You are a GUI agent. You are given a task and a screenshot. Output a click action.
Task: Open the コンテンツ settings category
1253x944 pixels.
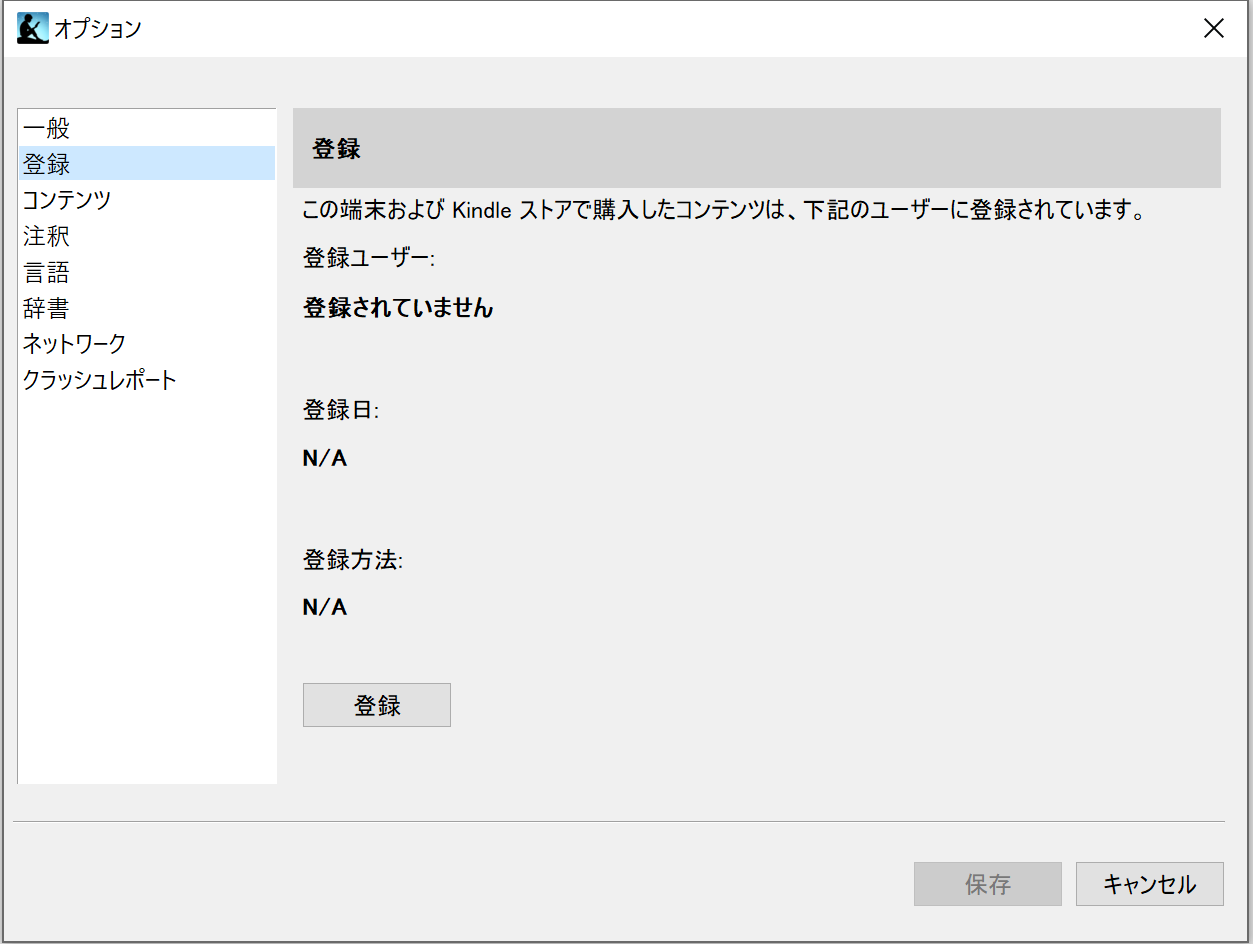point(67,200)
